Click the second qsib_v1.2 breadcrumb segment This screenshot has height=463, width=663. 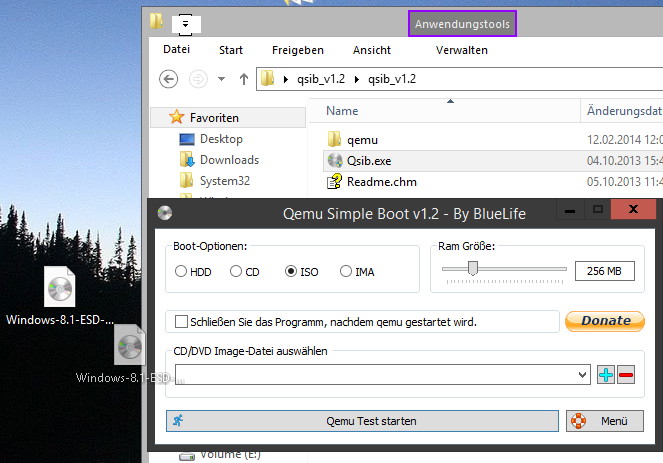tap(392, 79)
